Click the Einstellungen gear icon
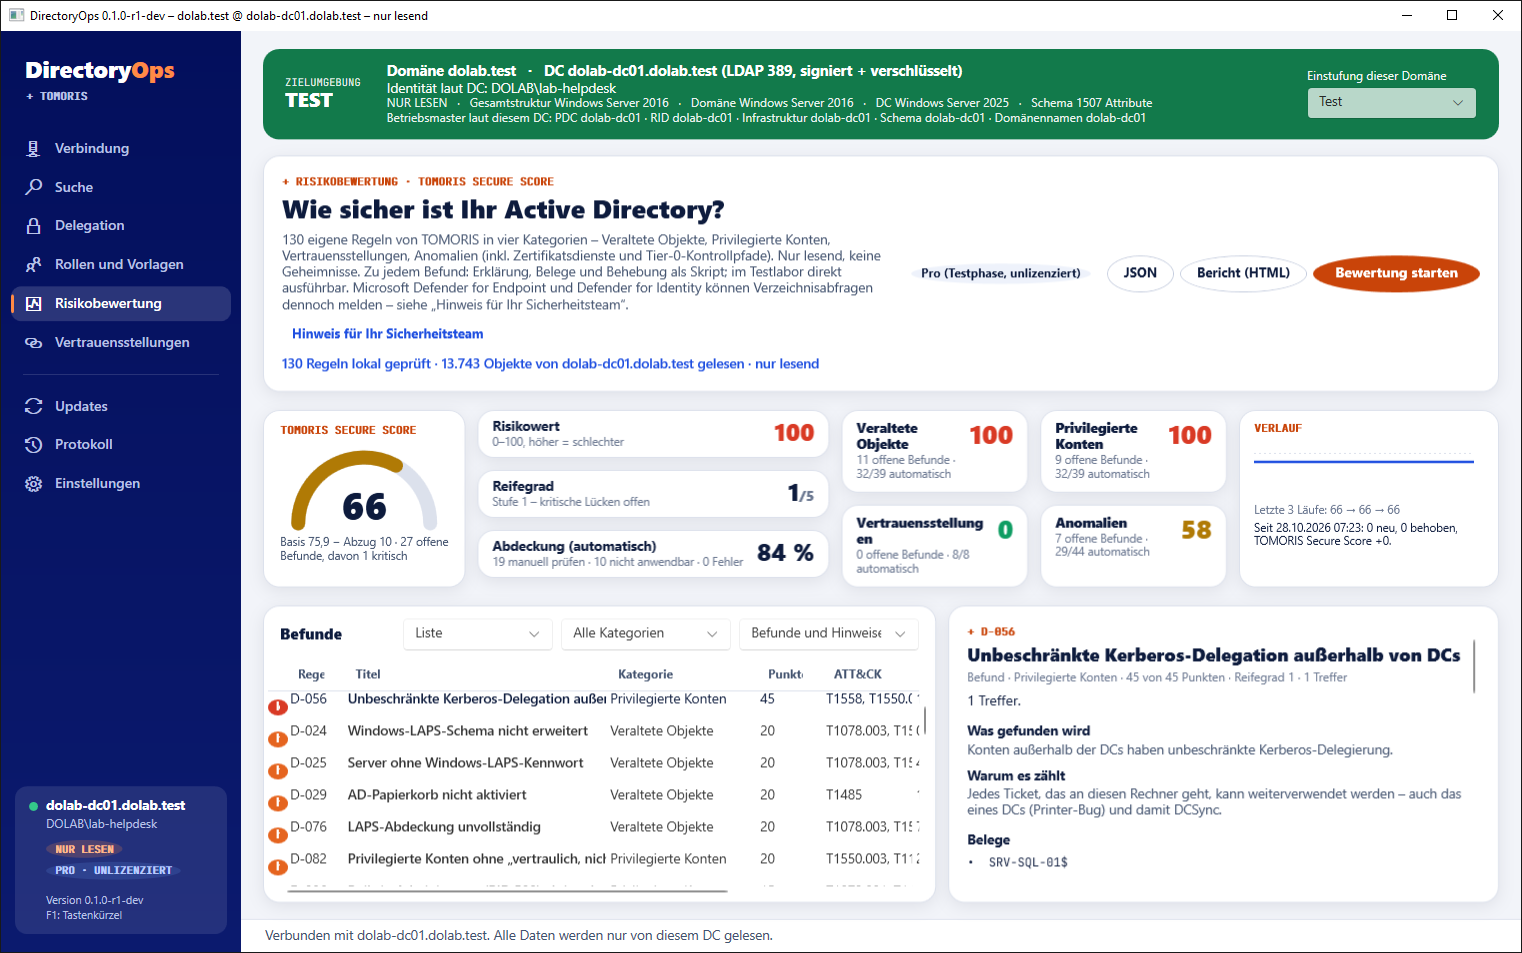Image resolution: width=1522 pixels, height=953 pixels. click(33, 484)
